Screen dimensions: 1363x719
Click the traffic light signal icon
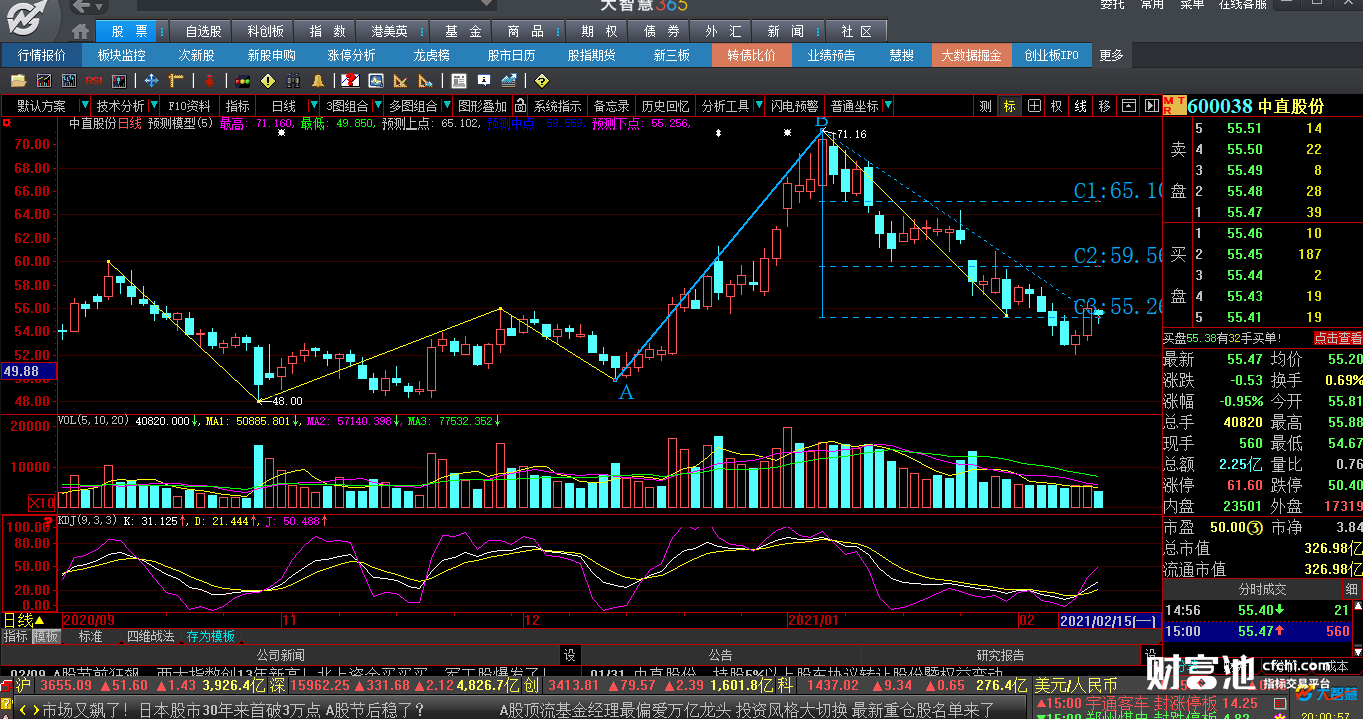(x=242, y=80)
